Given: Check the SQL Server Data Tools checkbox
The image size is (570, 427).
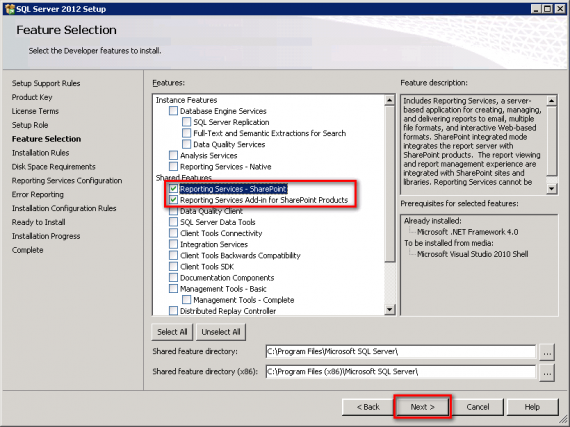Looking at the screenshot, I should (x=173, y=222).
